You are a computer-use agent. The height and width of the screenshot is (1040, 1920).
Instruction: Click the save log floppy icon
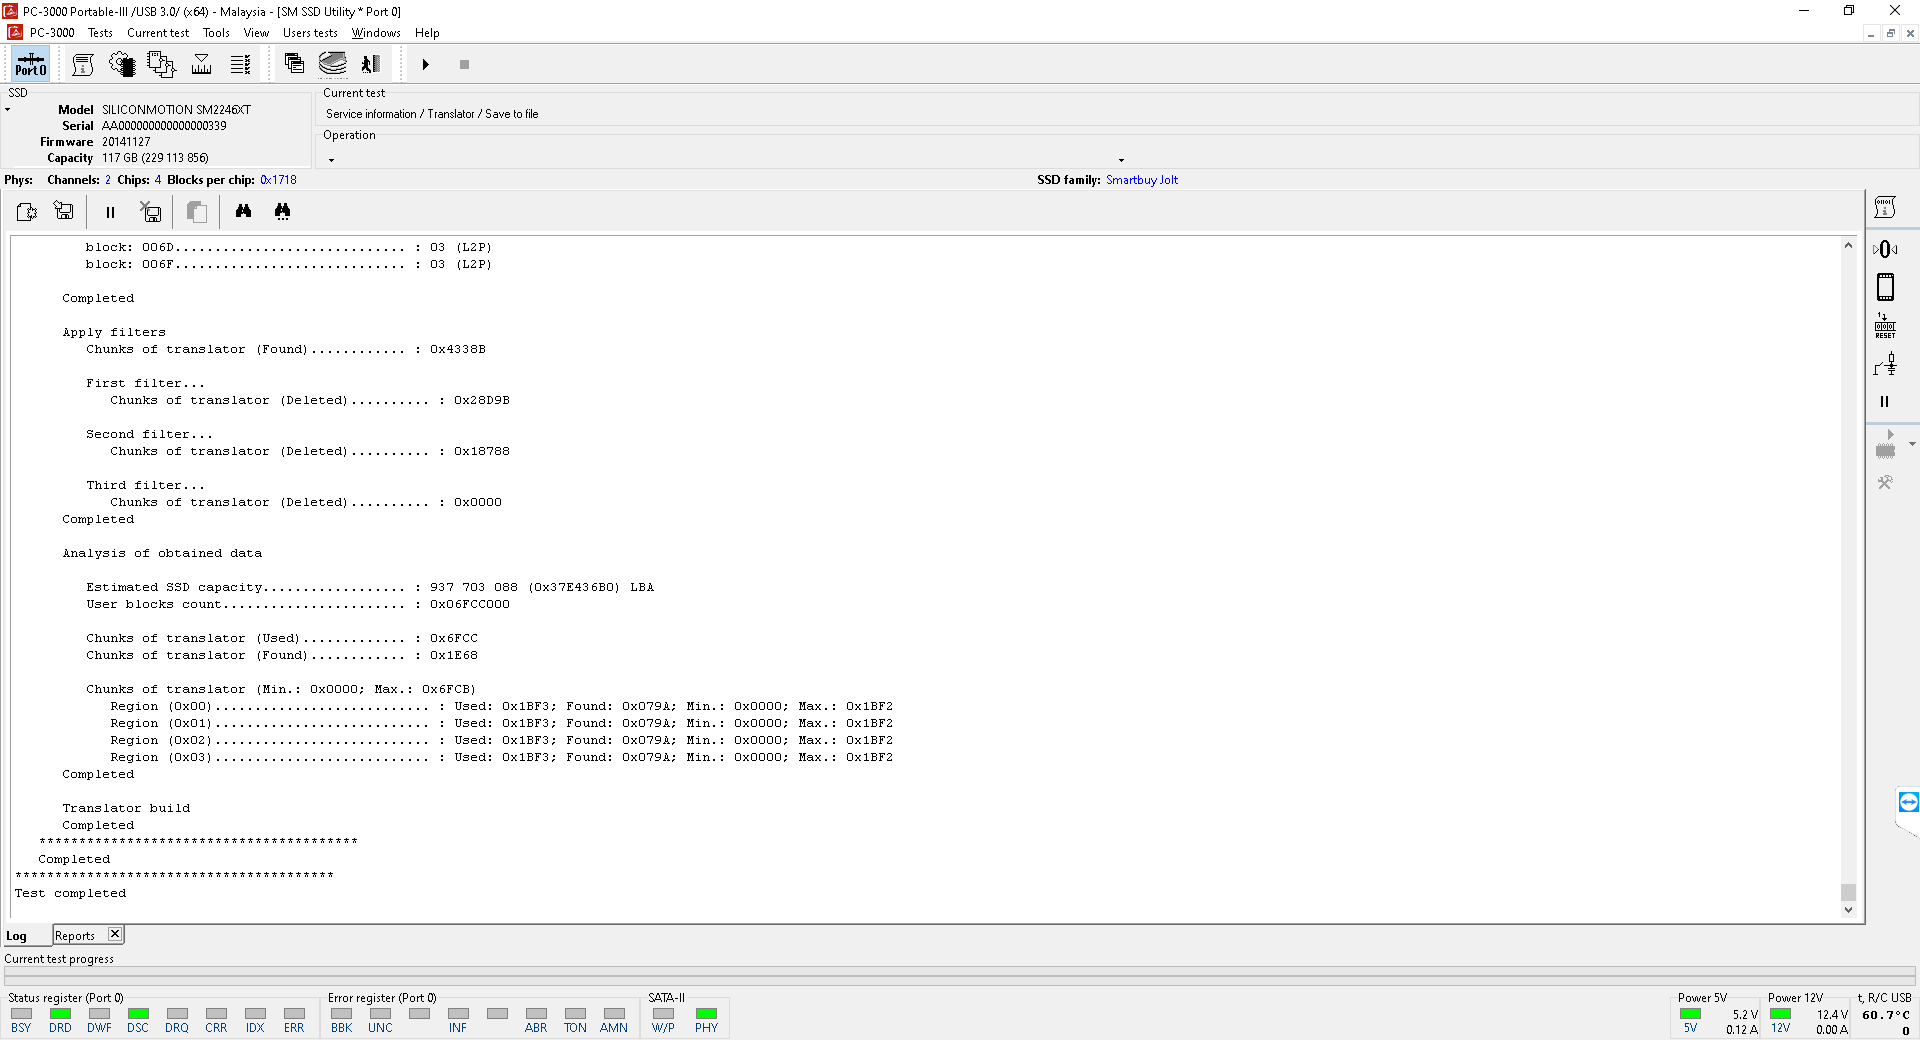[64, 211]
